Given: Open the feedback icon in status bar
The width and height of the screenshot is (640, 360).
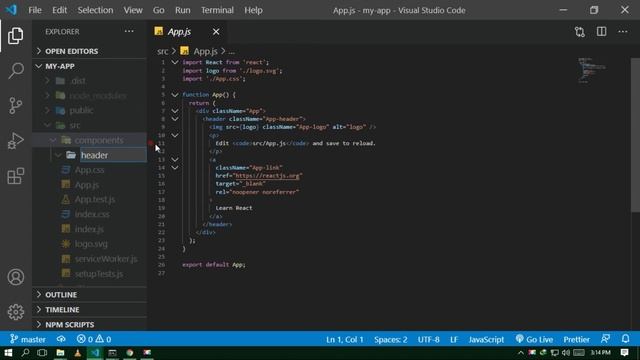Looking at the screenshot, I should [x=605, y=339].
